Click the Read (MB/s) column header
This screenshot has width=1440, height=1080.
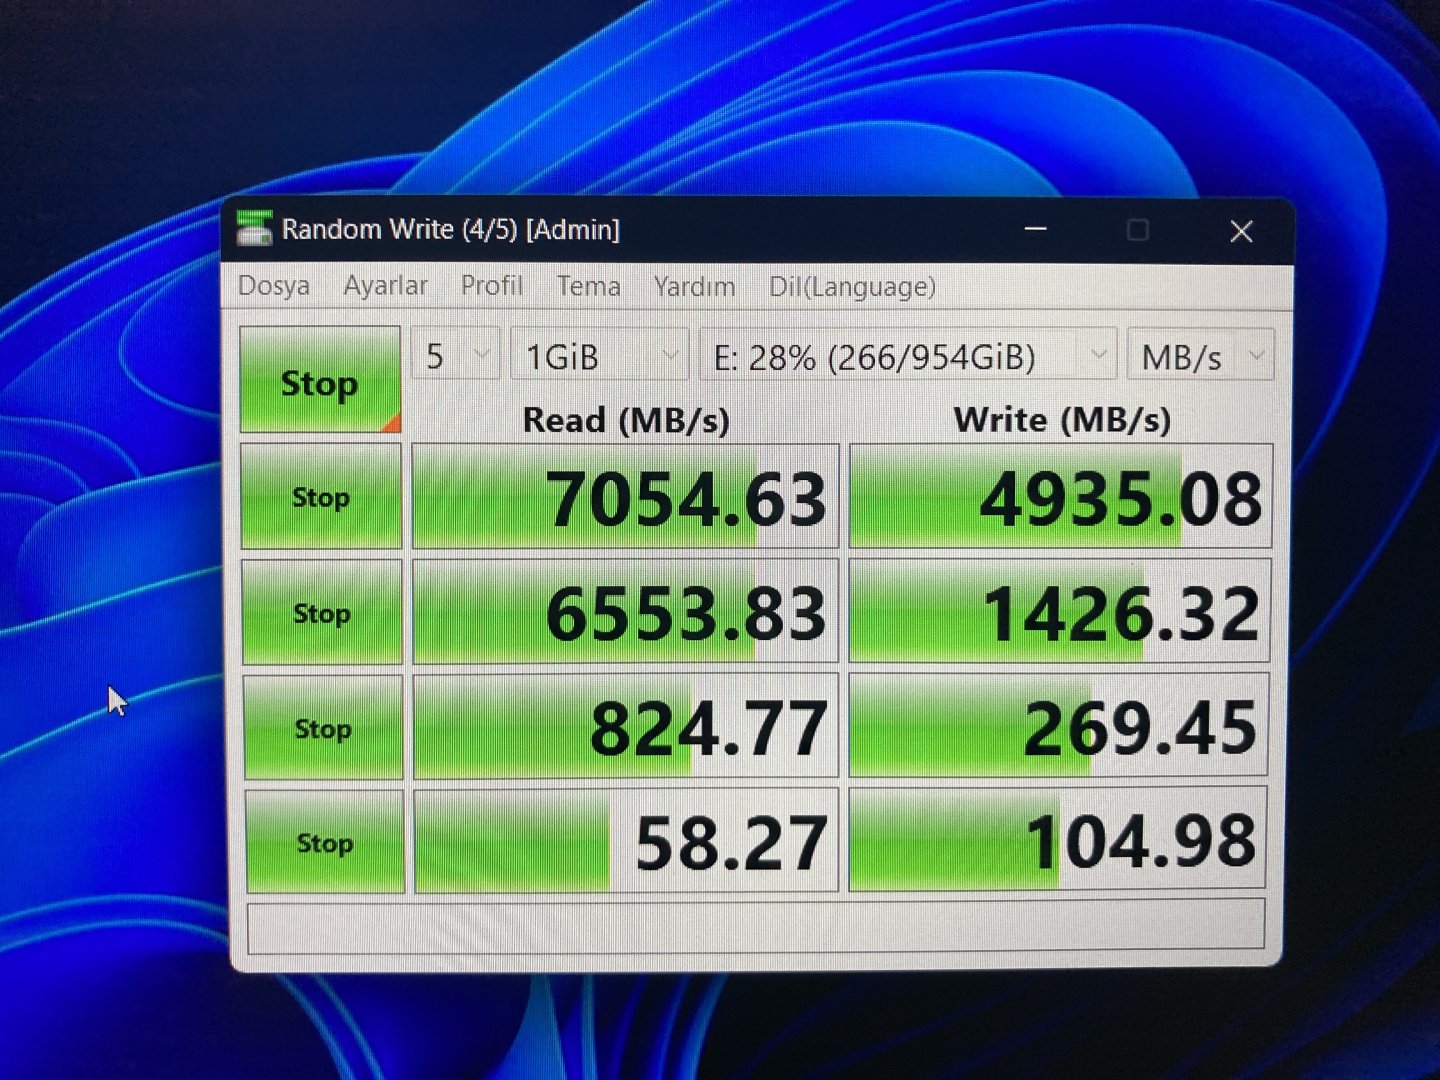click(x=626, y=420)
